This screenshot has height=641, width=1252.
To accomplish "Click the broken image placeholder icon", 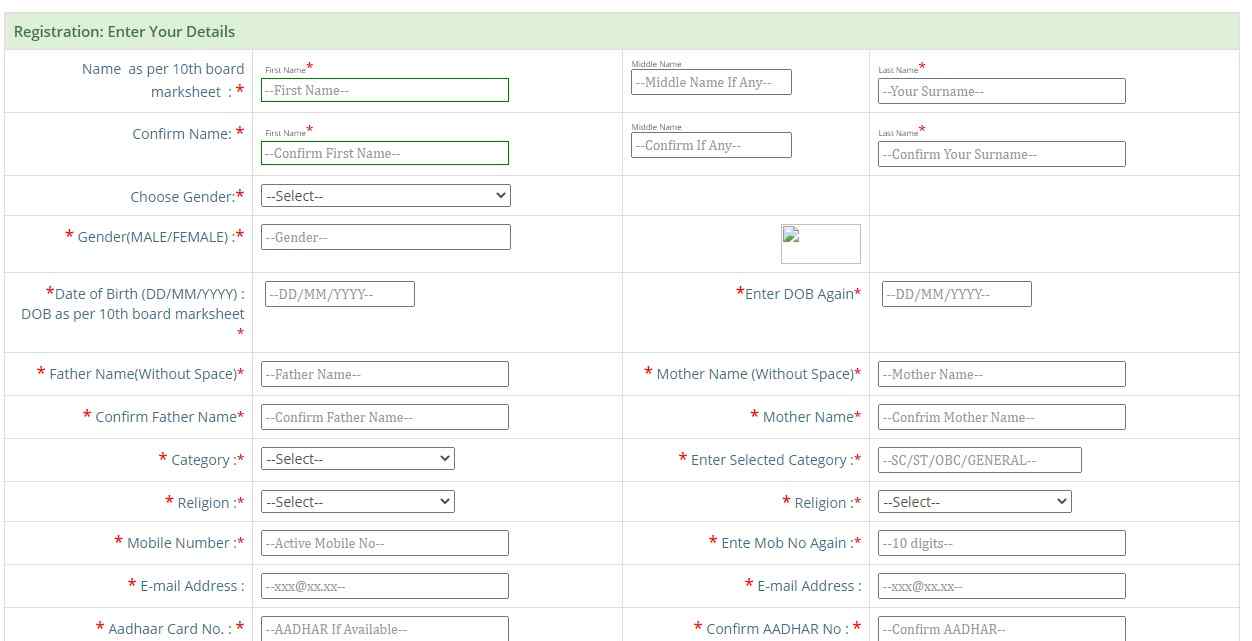I will coord(820,243).
